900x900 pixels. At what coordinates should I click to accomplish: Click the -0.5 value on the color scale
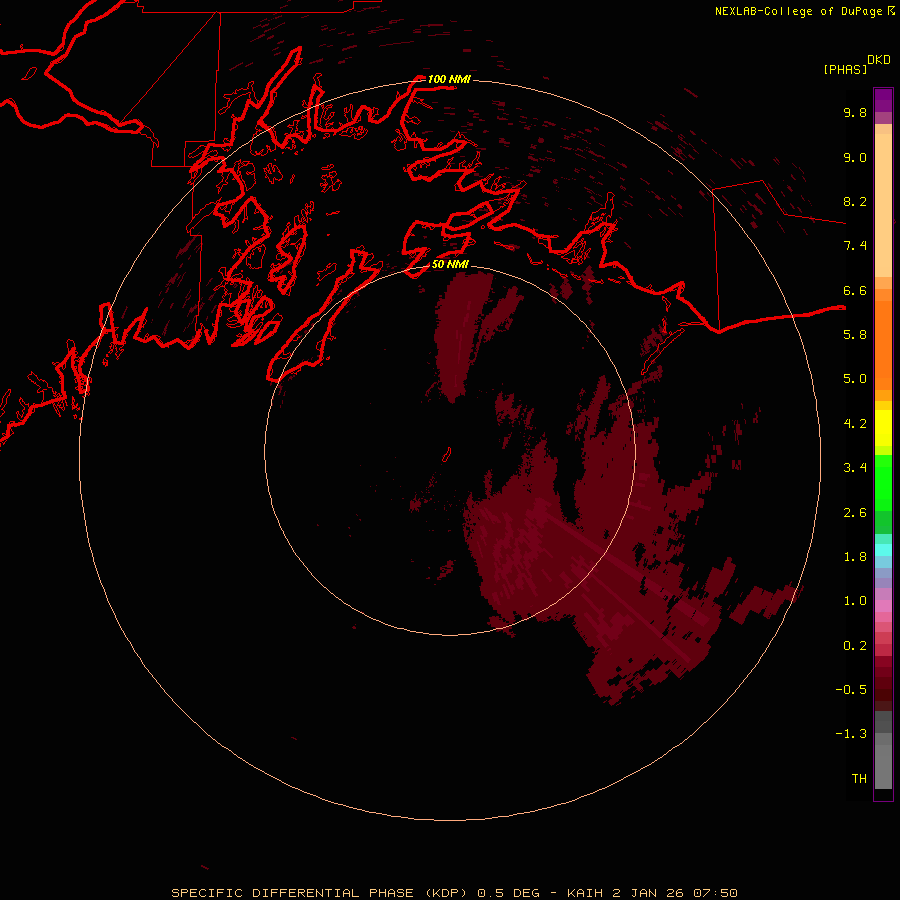click(x=851, y=690)
